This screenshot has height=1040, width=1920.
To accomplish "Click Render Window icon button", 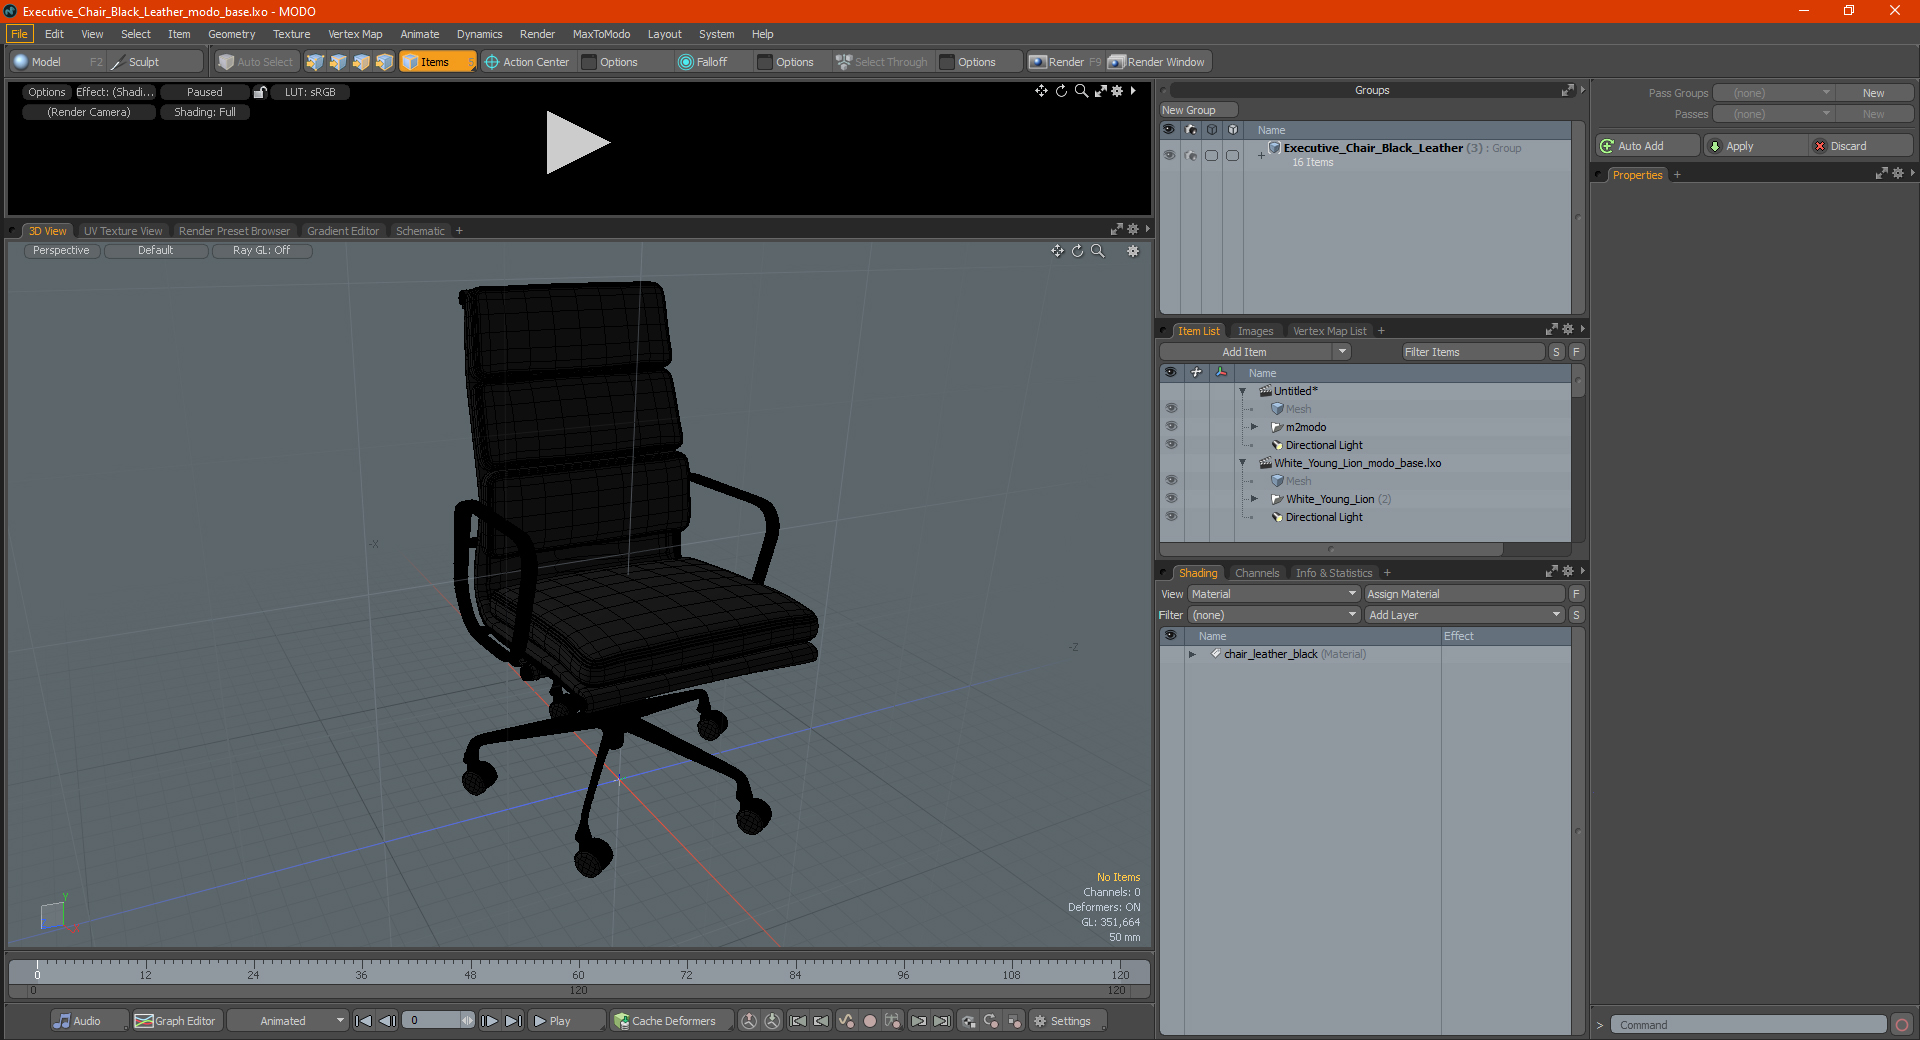I will [x=1158, y=62].
